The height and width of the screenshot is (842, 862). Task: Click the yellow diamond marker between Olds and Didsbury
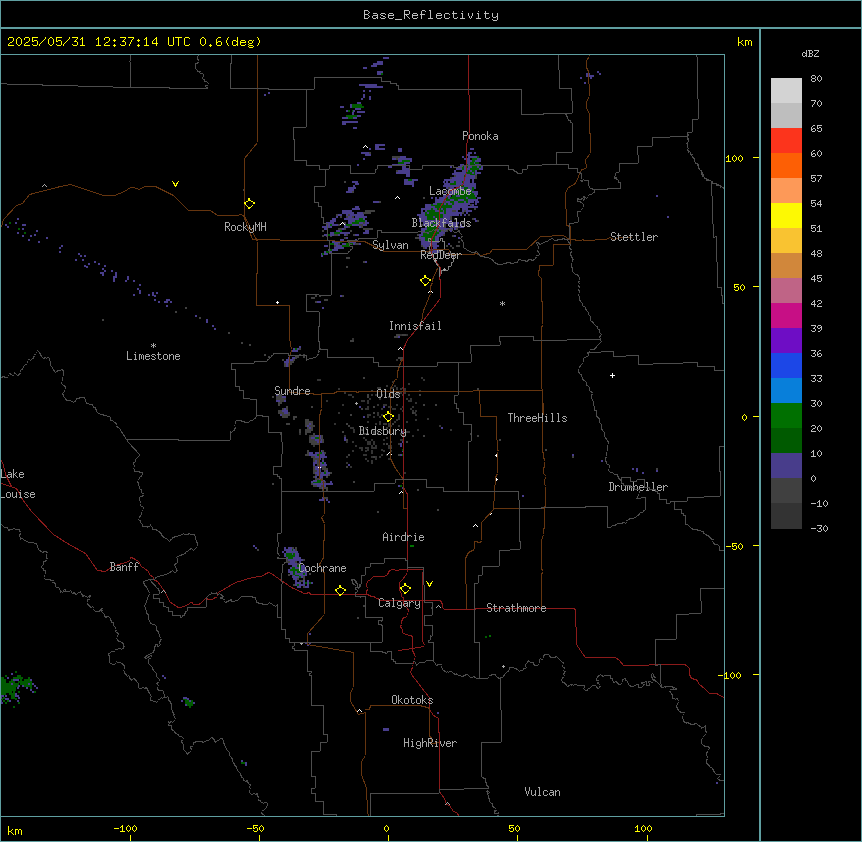(x=389, y=417)
